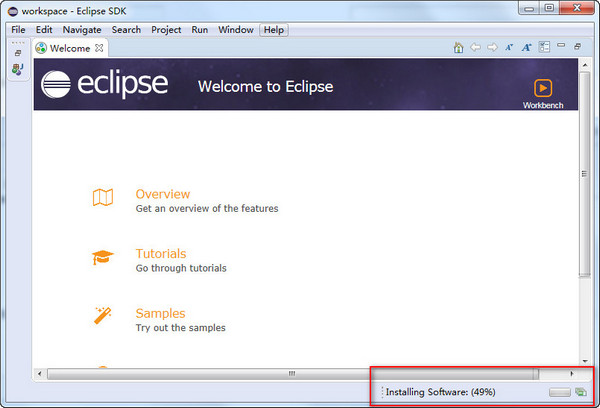Click 'Try out the samples' text
600x408 pixels.
coord(181,328)
